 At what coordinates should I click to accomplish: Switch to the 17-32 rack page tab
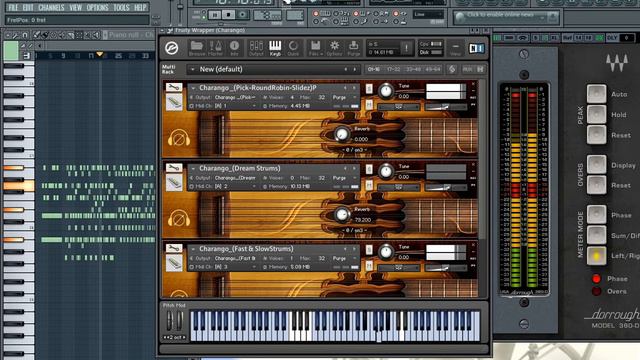pyautogui.click(x=393, y=69)
